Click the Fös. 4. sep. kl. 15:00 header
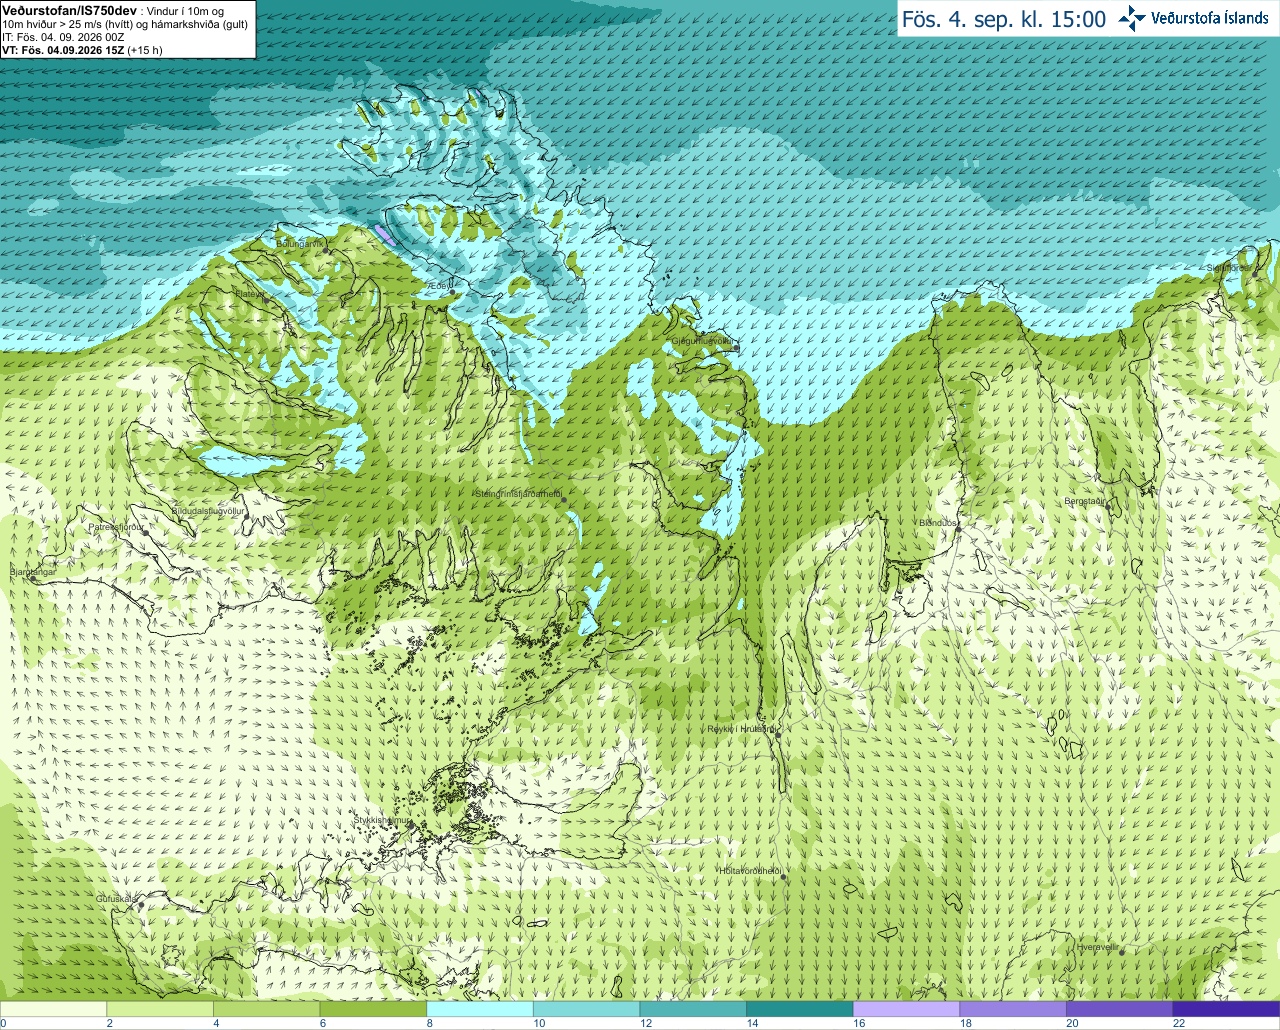This screenshot has width=1280, height=1030. point(1004,19)
